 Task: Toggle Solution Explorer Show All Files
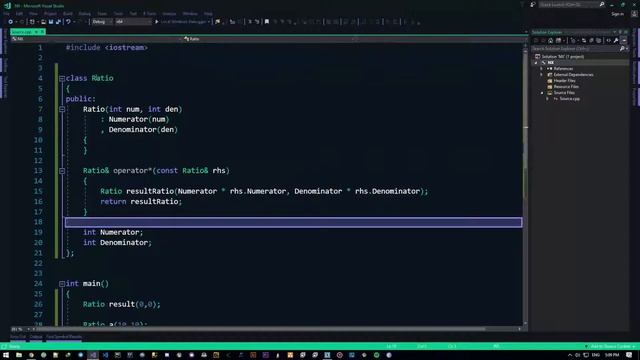pos(598,40)
